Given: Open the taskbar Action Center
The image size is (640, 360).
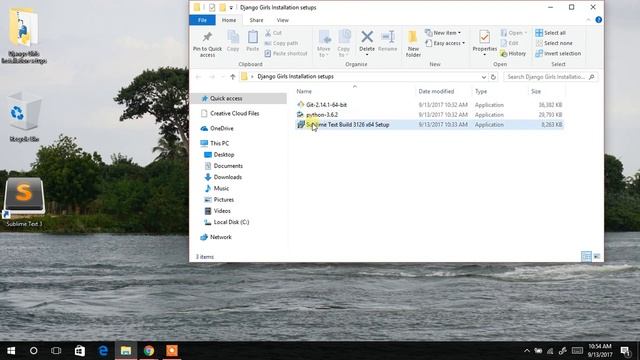Looking at the screenshot, I should (x=626, y=351).
